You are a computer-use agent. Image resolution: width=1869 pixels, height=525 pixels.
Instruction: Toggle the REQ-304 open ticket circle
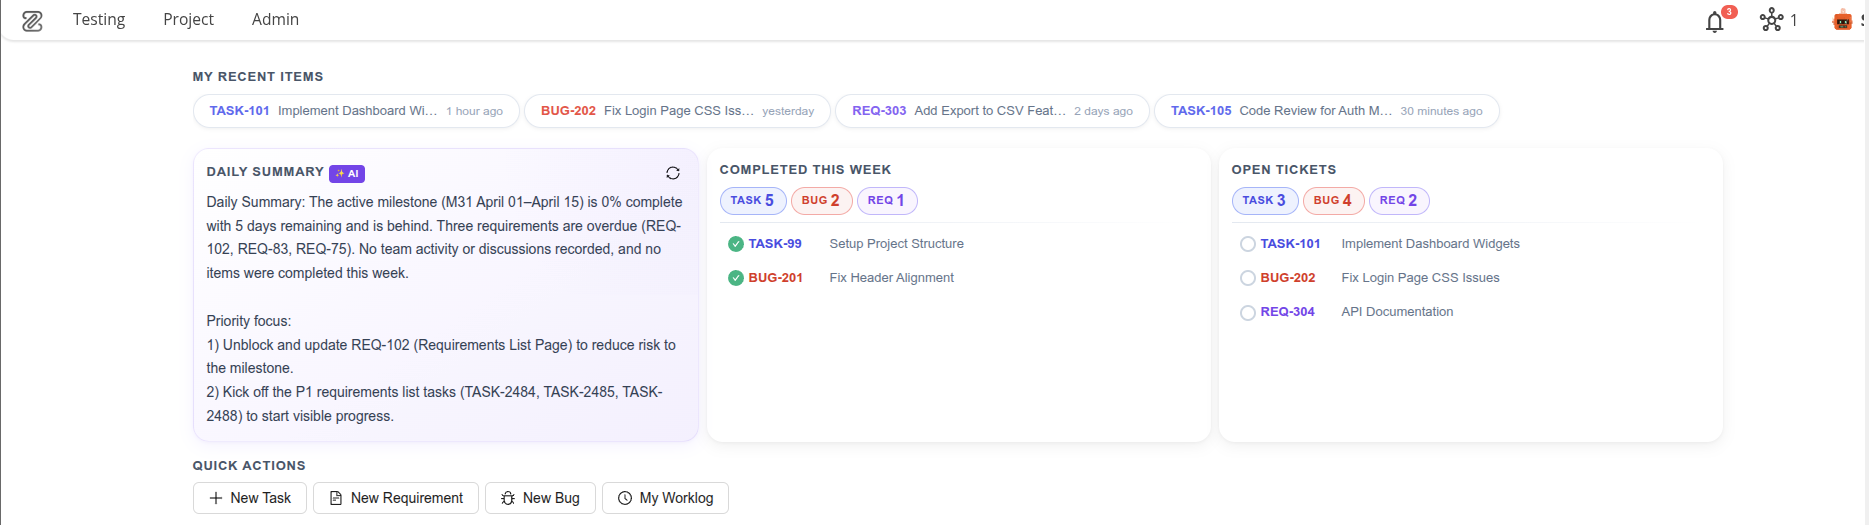(1248, 312)
